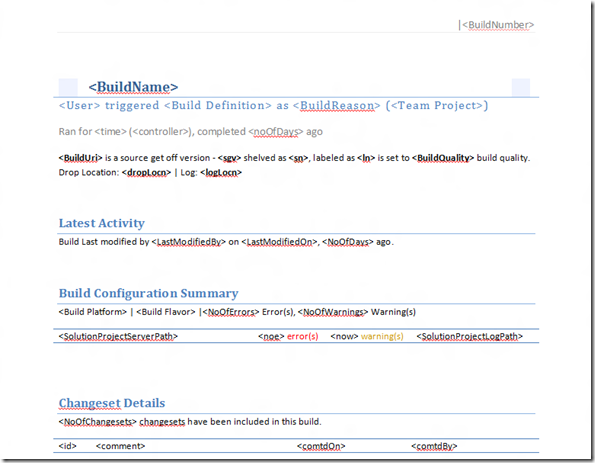Click the <BuildUri> bold placeholder
The width and height of the screenshot is (595, 463).
80,158
